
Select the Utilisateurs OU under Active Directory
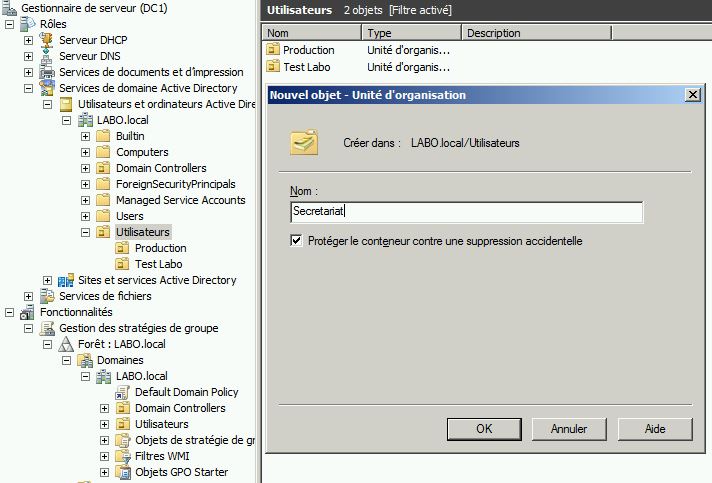[143, 232]
